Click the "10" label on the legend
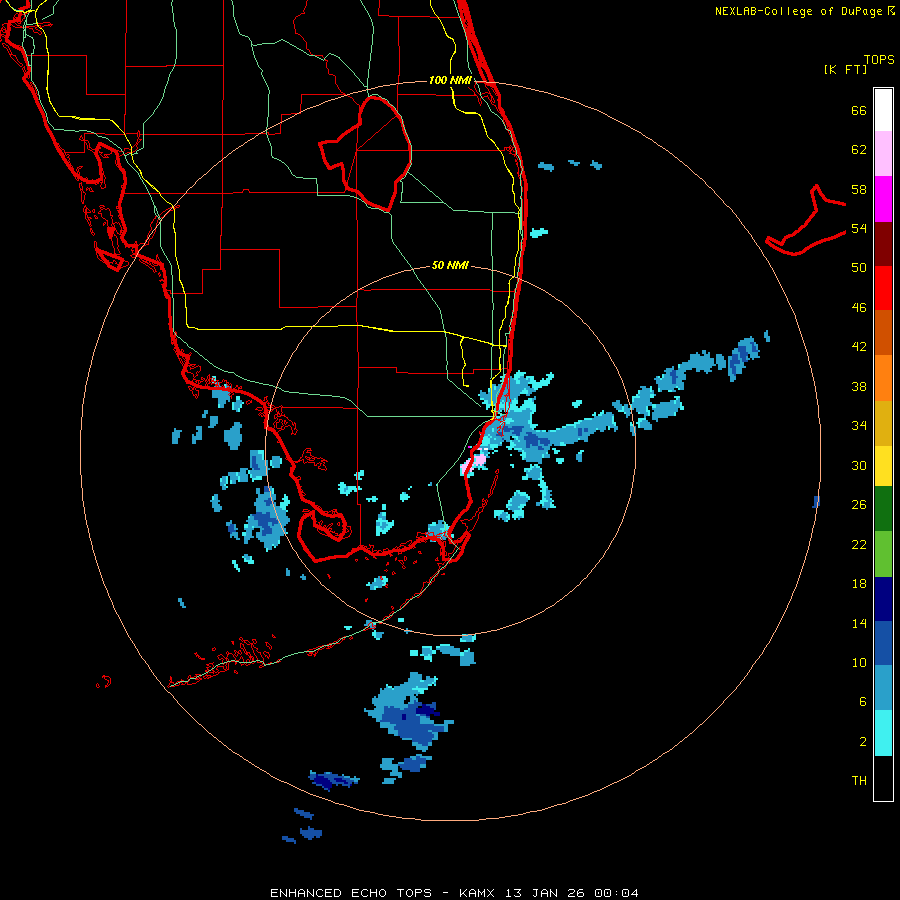Screen dimensions: 900x900 859,663
